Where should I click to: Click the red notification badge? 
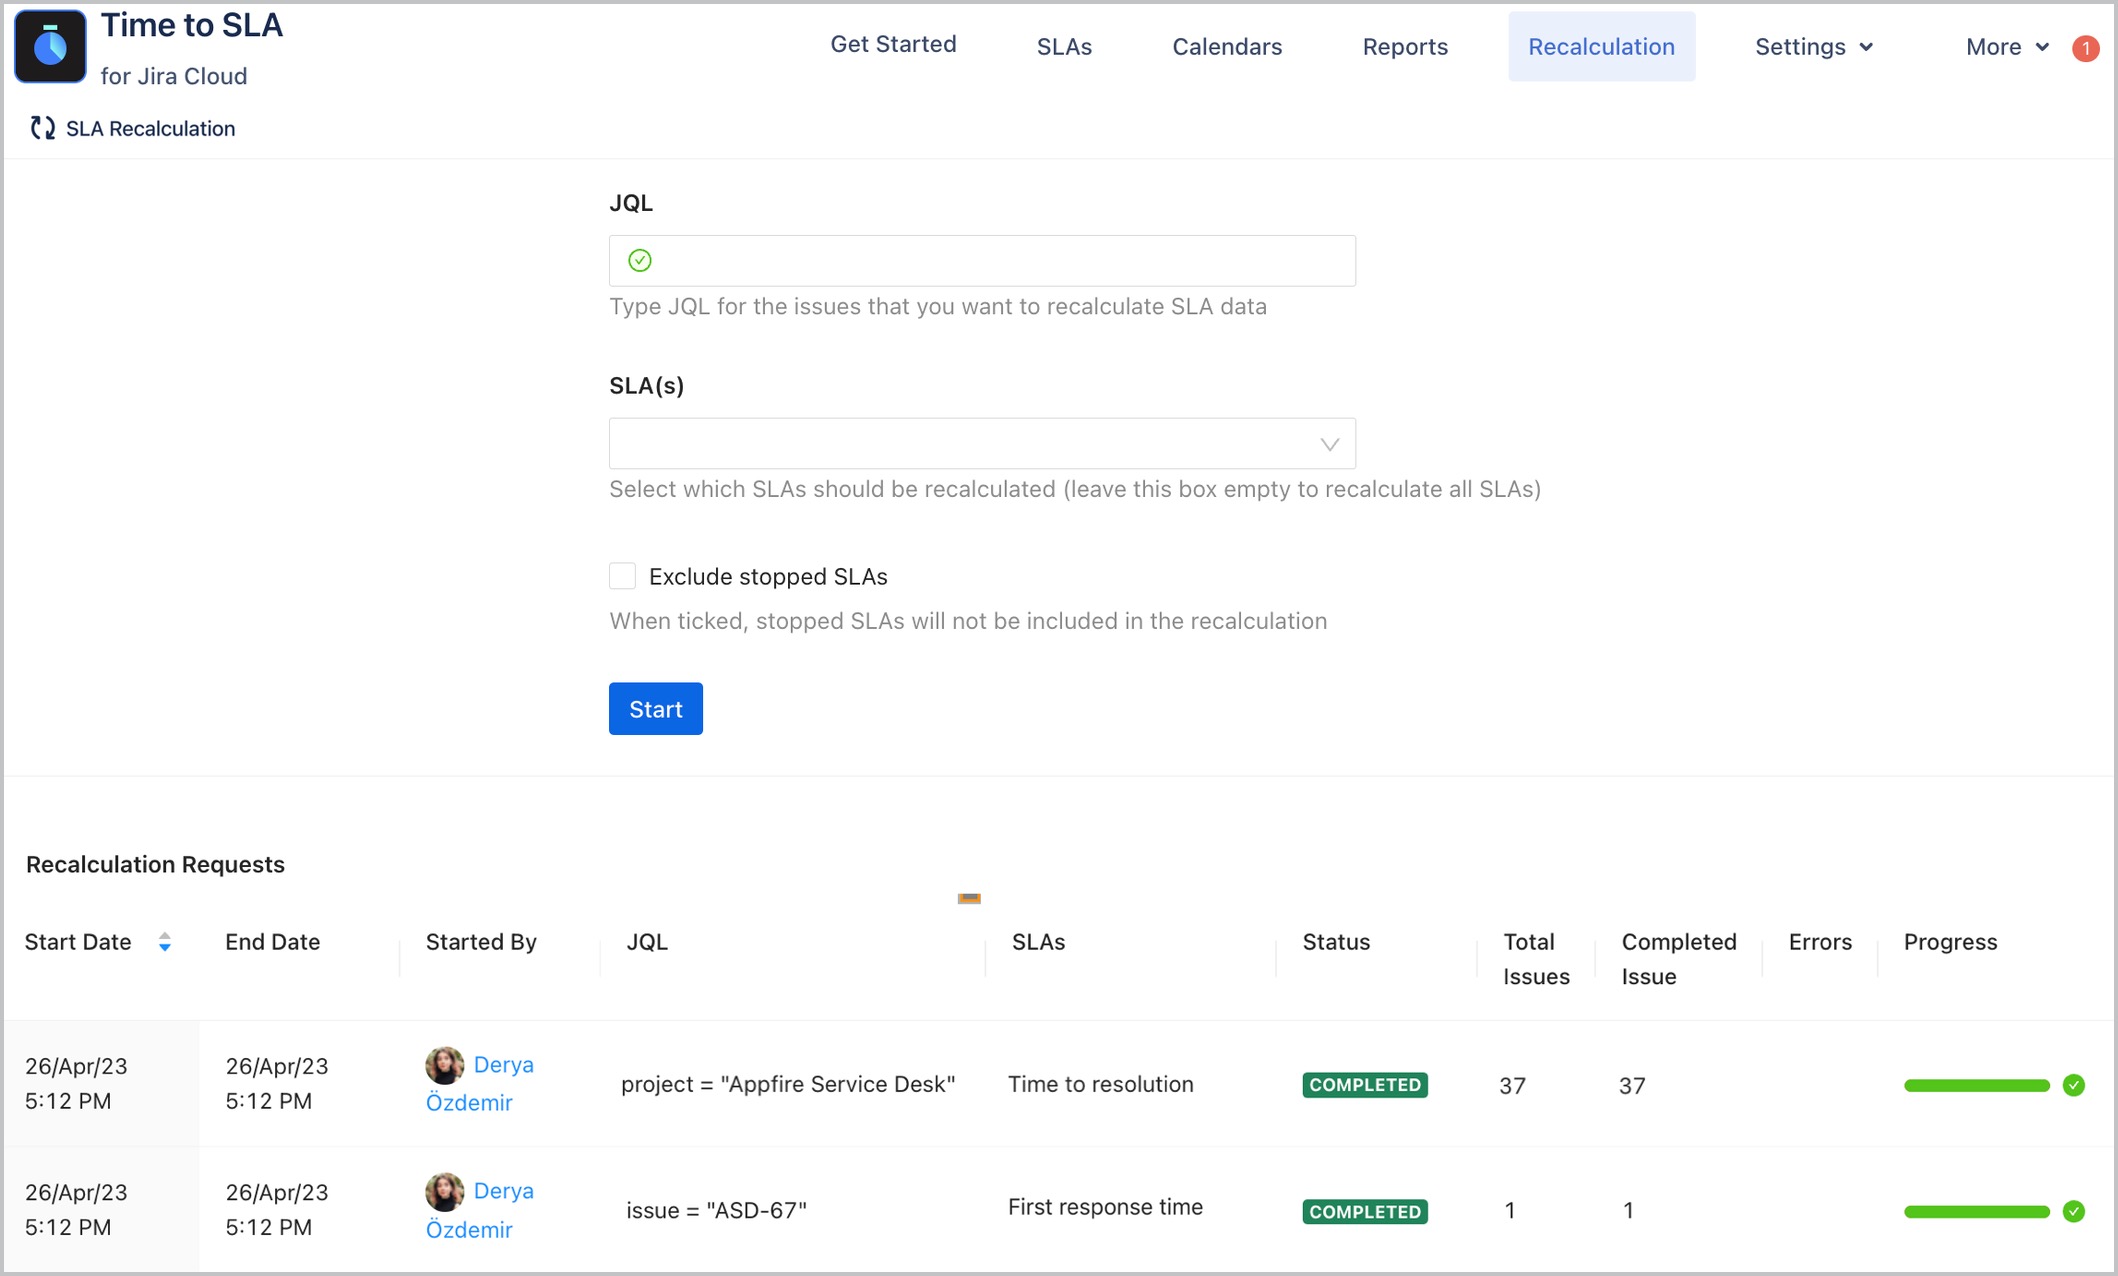(2085, 48)
